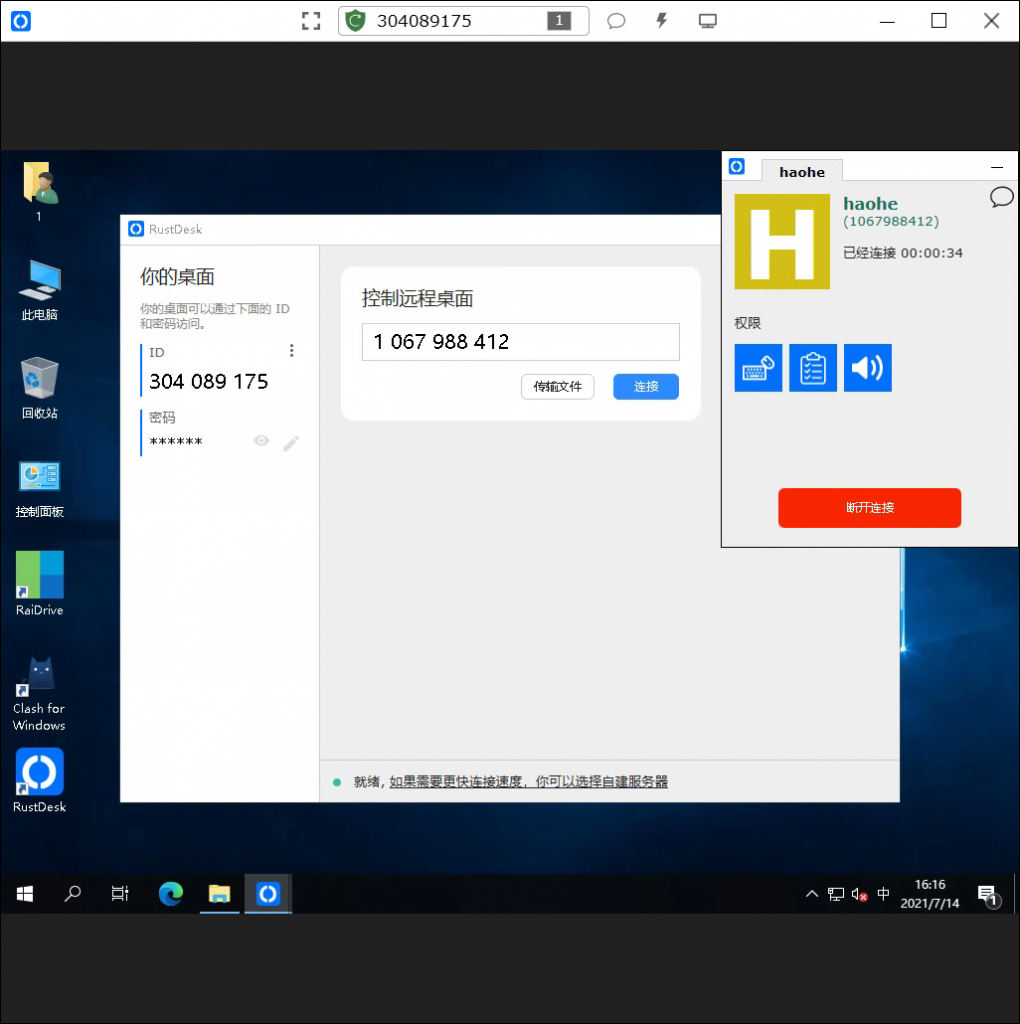The height and width of the screenshot is (1024, 1020).
Task: Select the haohe tab in the connection window
Action: (x=802, y=172)
